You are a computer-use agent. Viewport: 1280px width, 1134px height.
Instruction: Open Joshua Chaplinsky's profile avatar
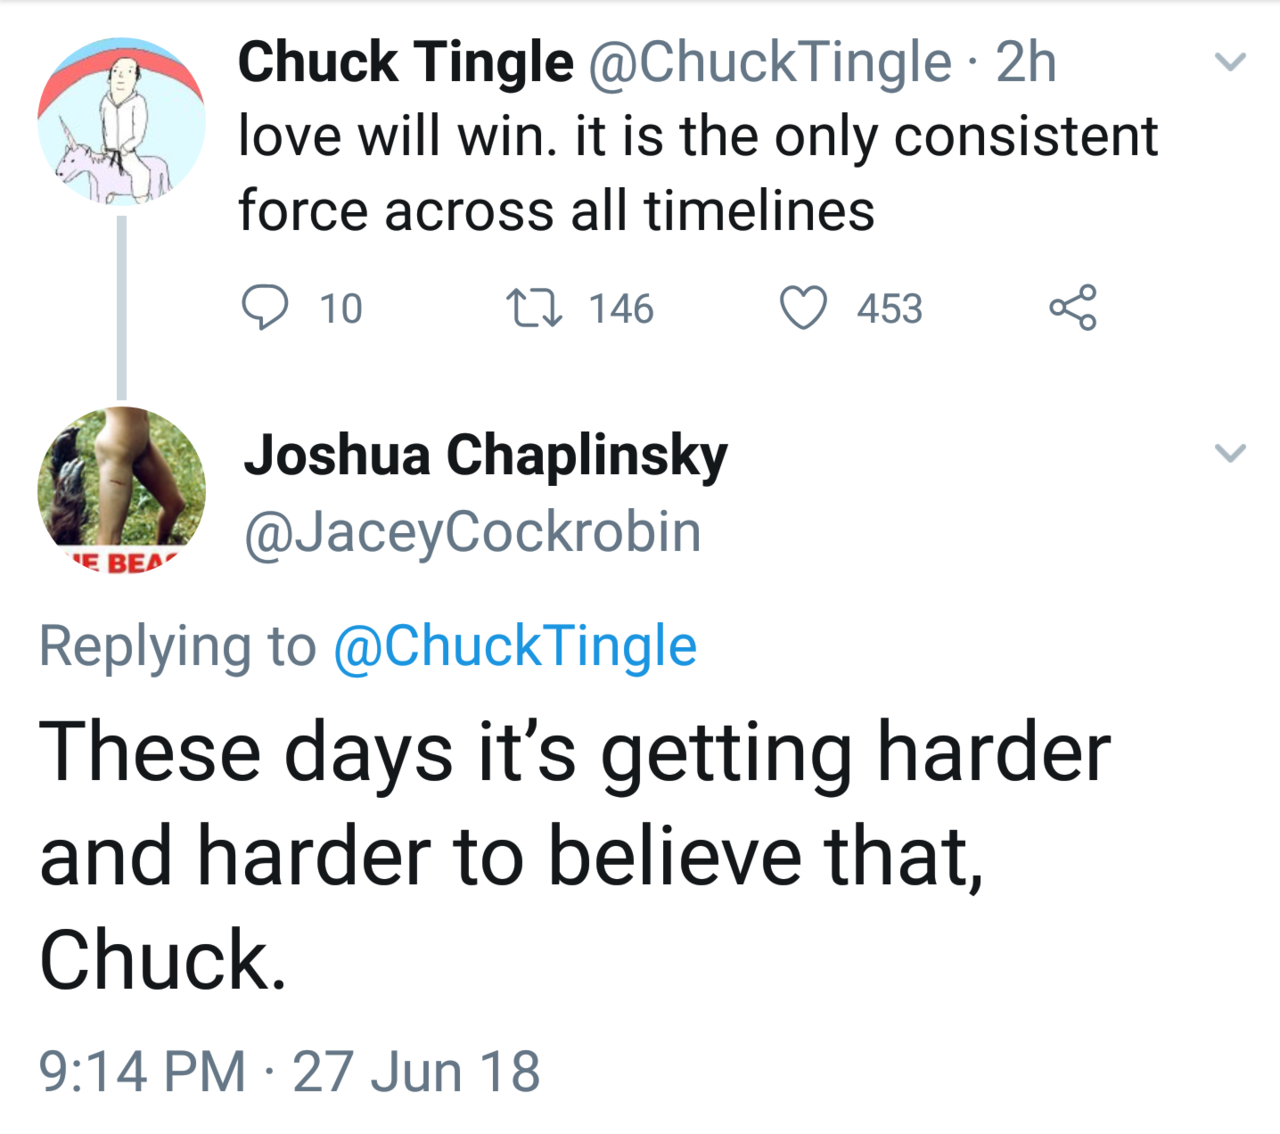click(x=122, y=491)
